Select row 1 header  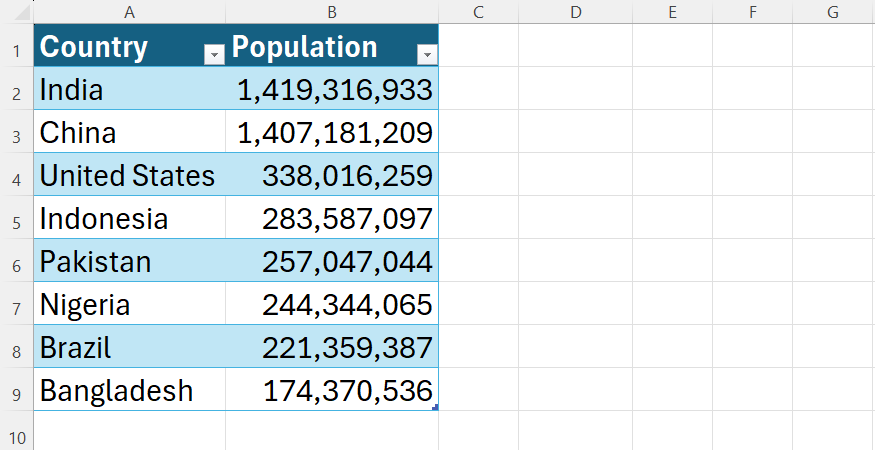click(17, 45)
